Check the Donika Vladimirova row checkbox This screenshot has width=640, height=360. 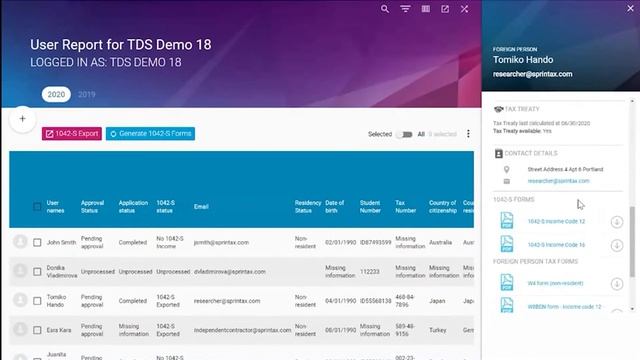[37, 271]
